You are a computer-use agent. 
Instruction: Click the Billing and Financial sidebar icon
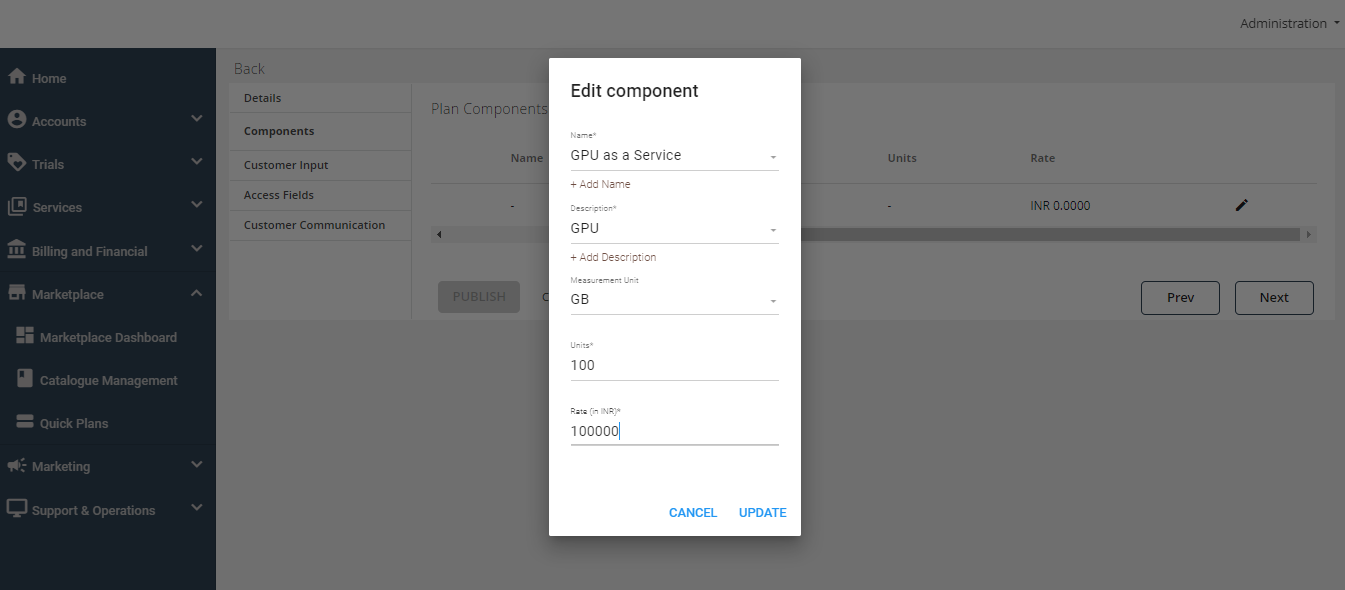[x=17, y=250]
